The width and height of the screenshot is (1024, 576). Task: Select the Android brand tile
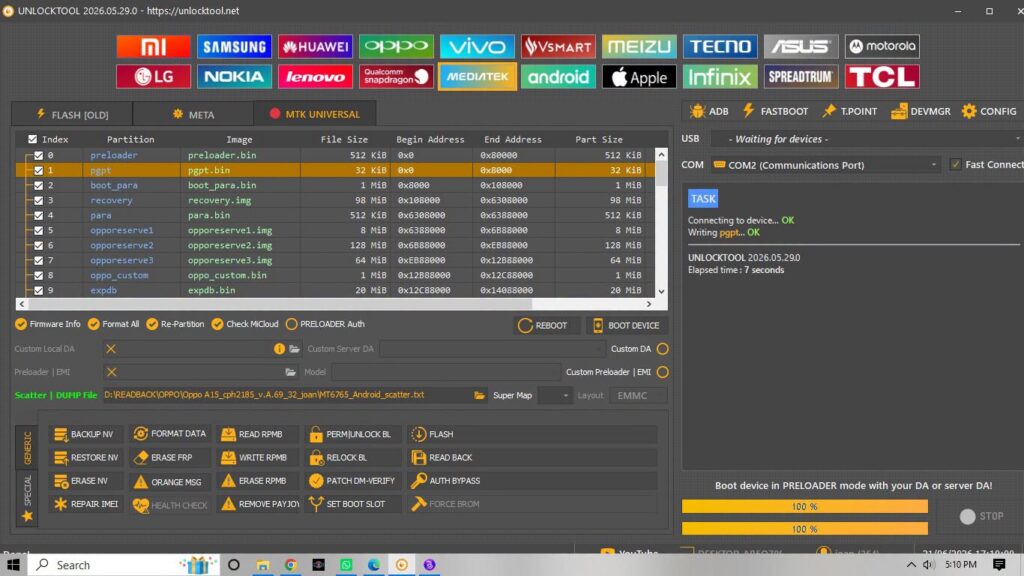(558, 76)
